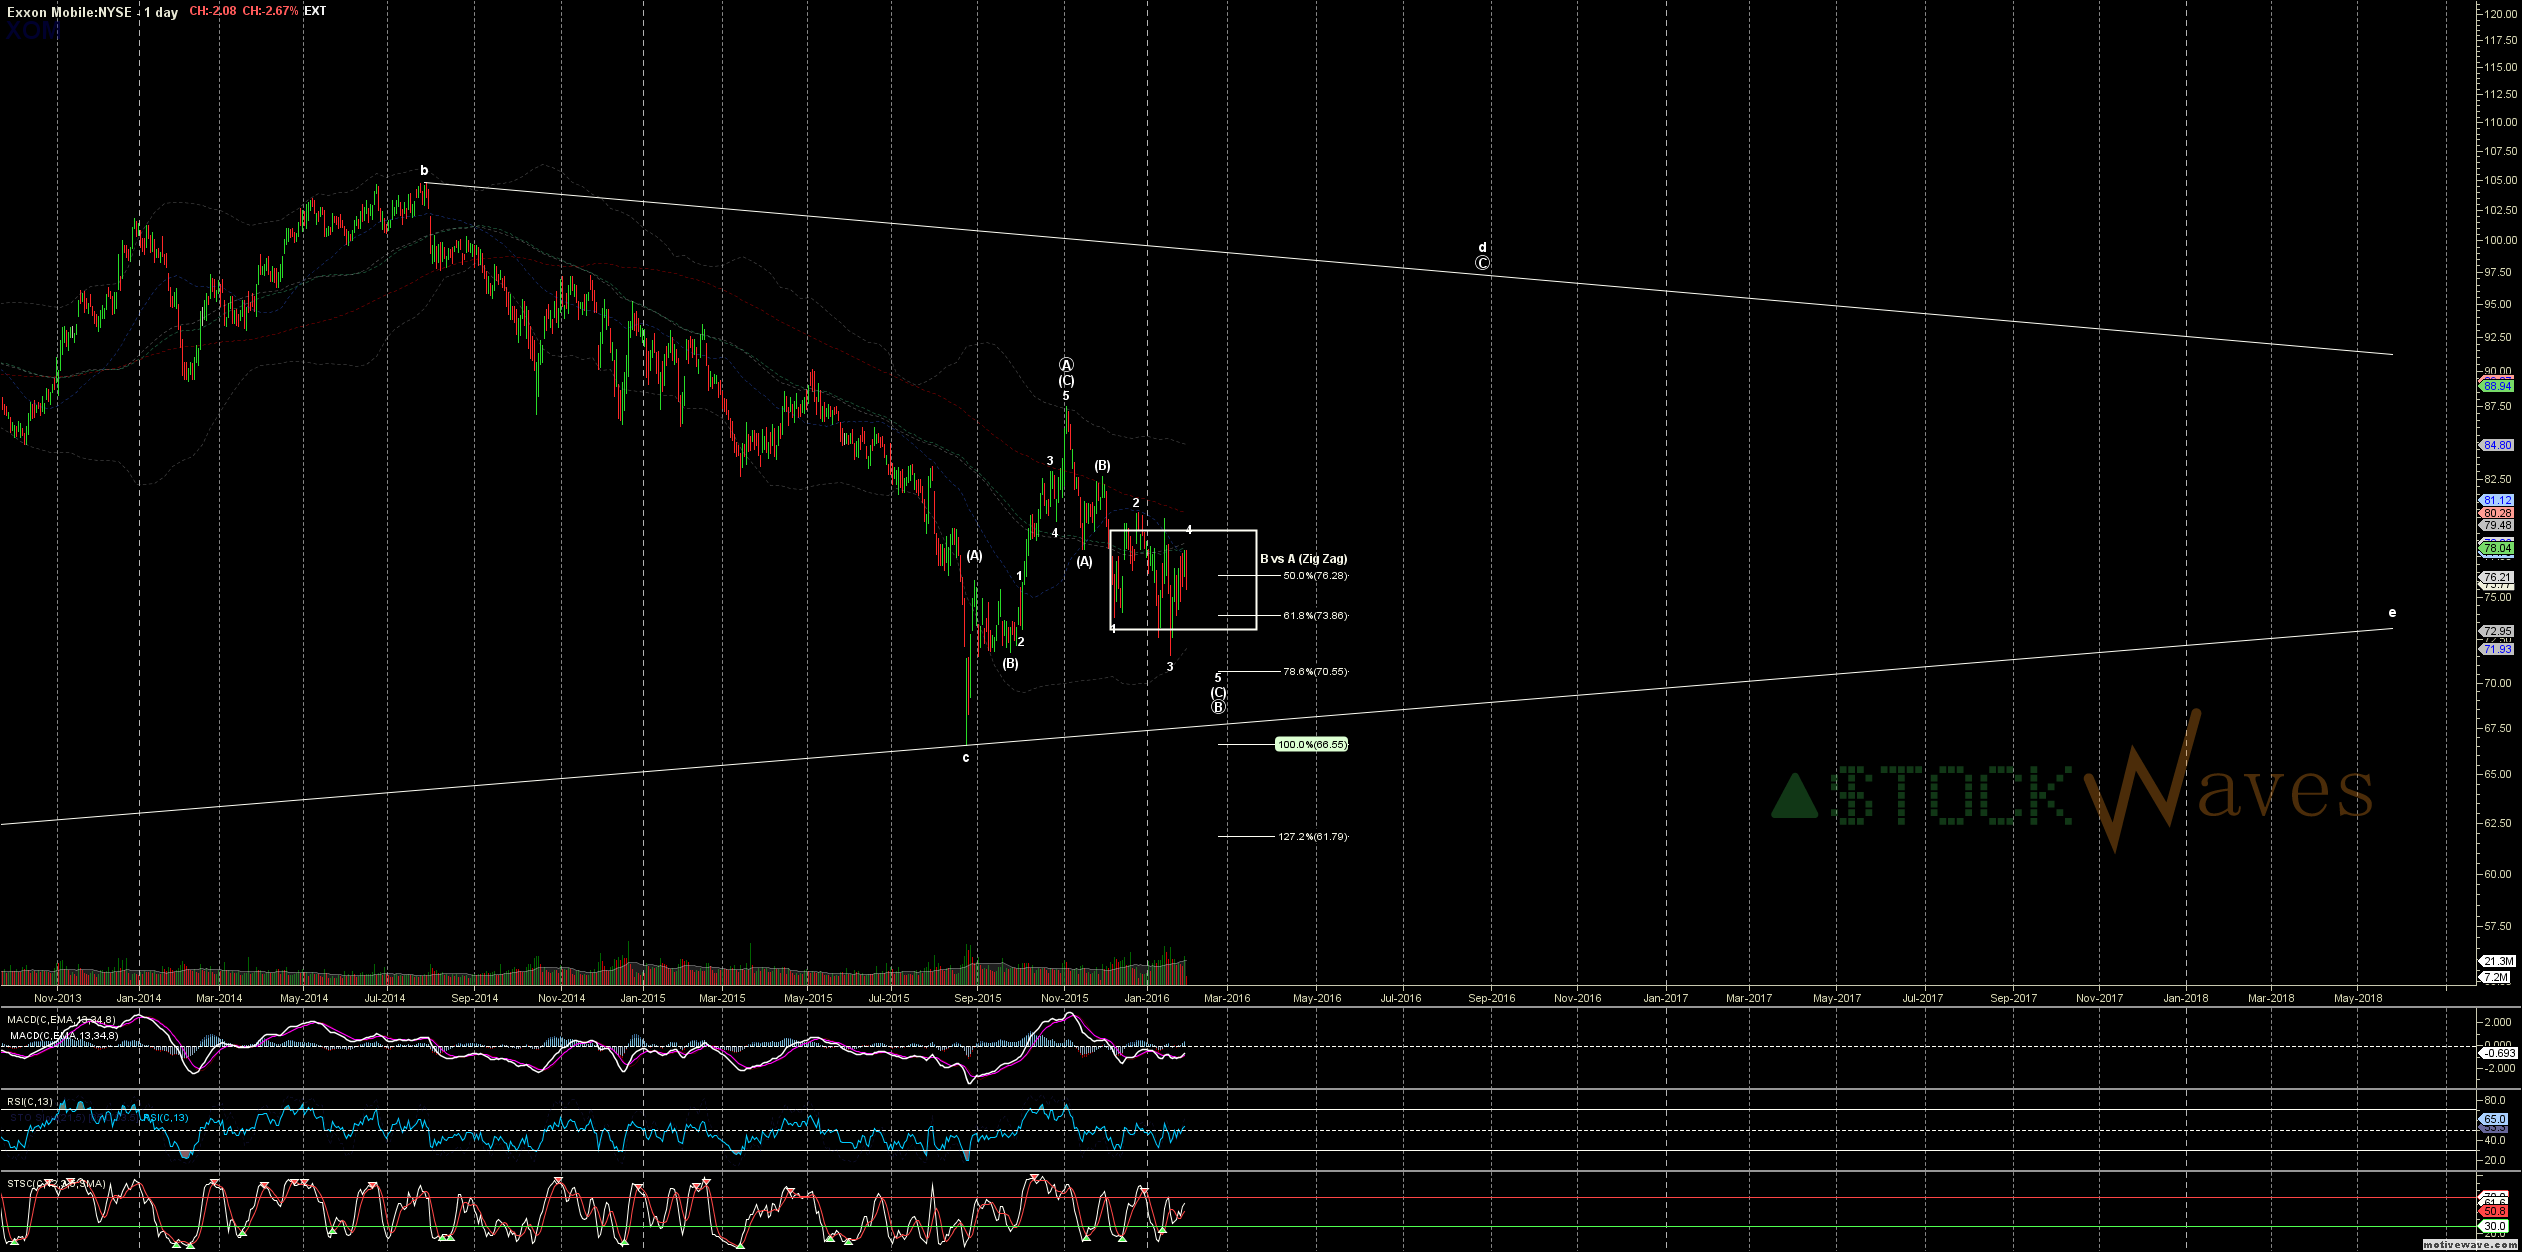
Task: Click the highlighted 100.0%(66.55) level
Action: click(1312, 745)
